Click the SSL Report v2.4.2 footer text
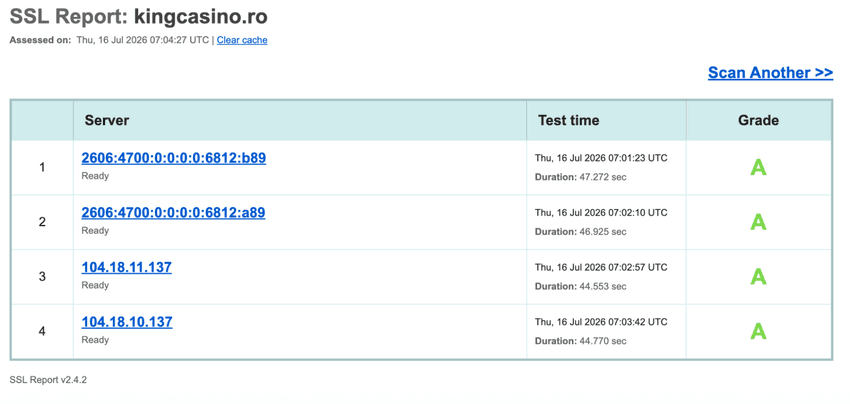The image size is (850, 404). point(48,380)
